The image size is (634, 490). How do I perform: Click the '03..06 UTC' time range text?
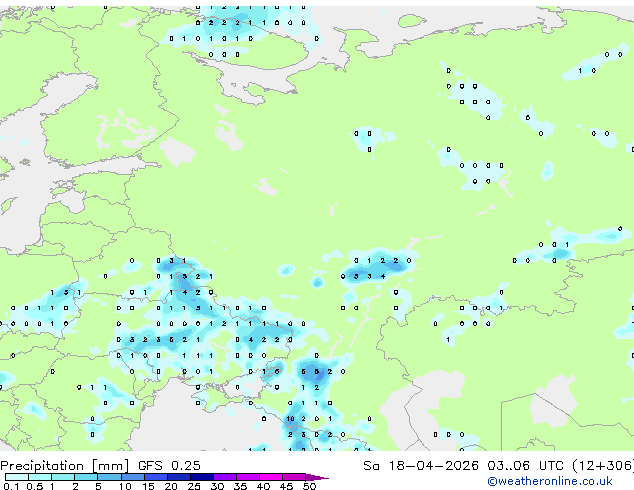click(x=525, y=466)
